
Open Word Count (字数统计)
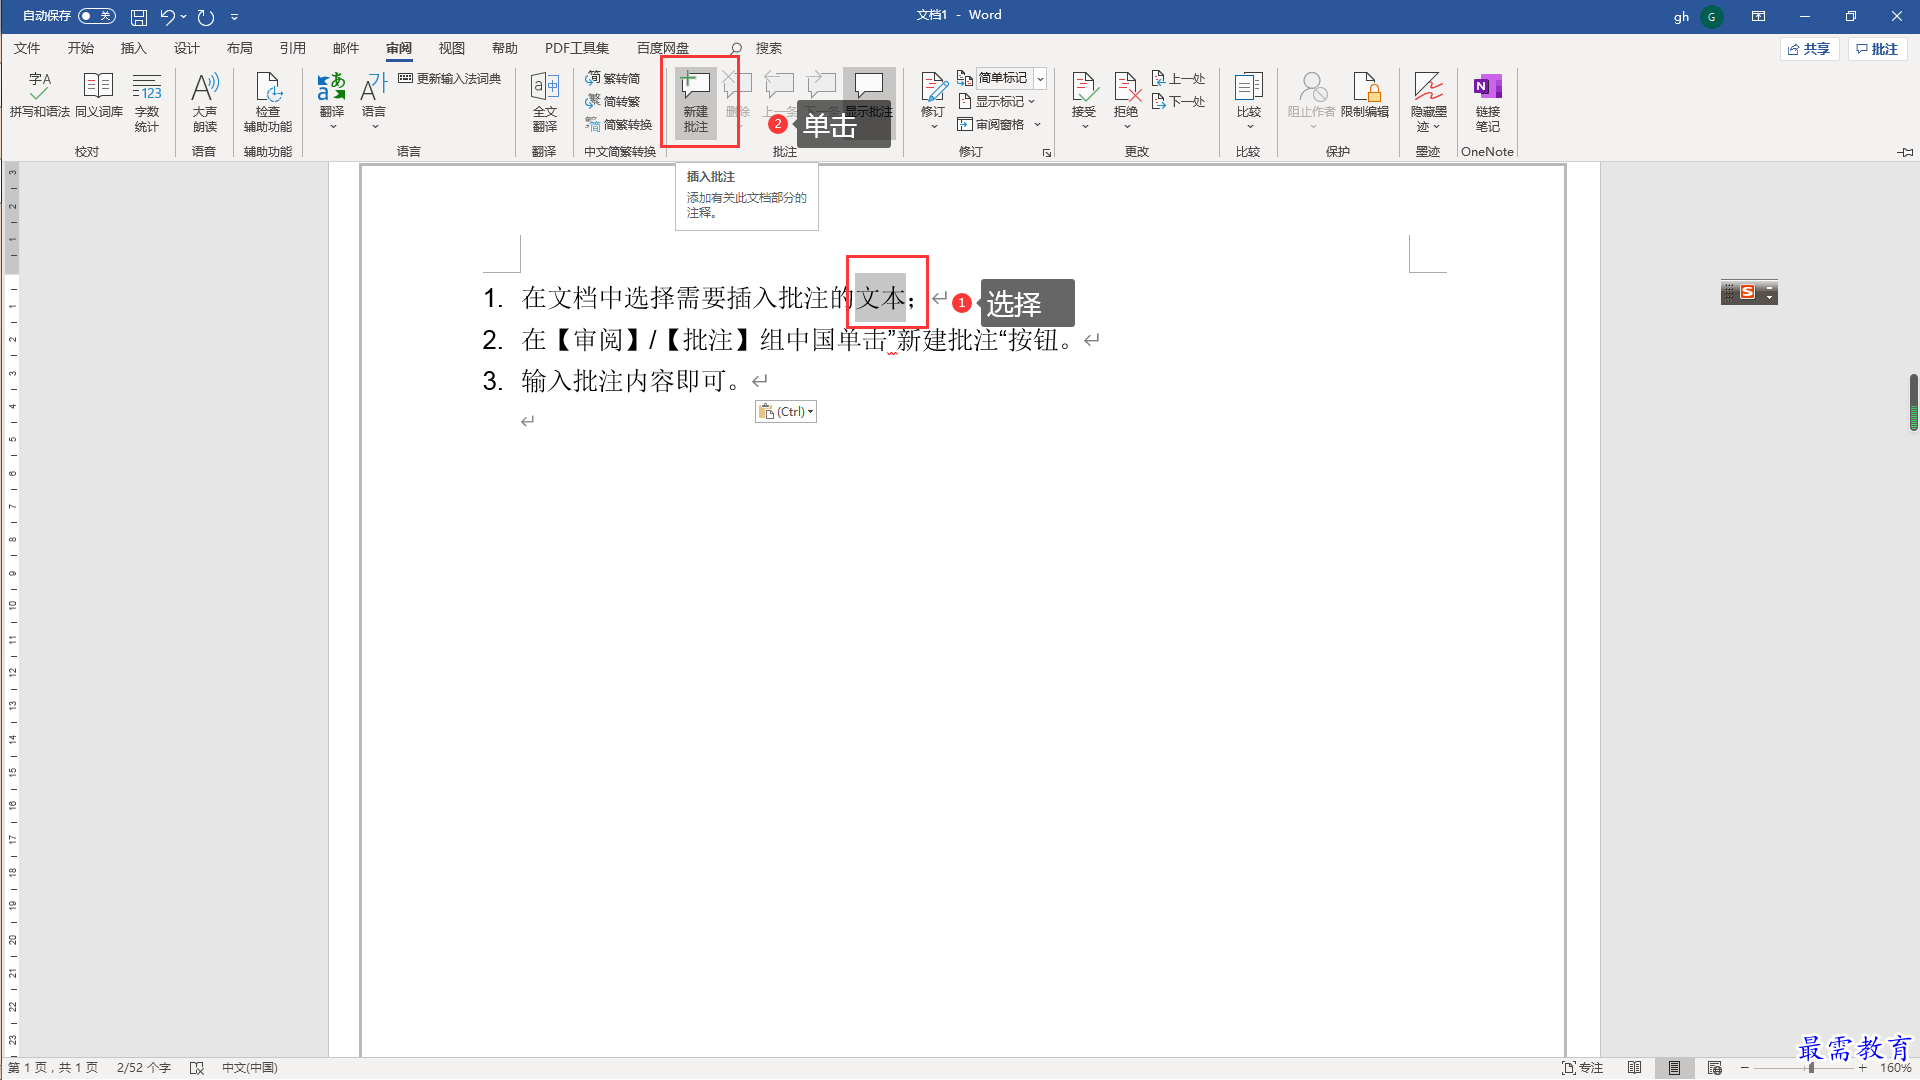[147, 102]
